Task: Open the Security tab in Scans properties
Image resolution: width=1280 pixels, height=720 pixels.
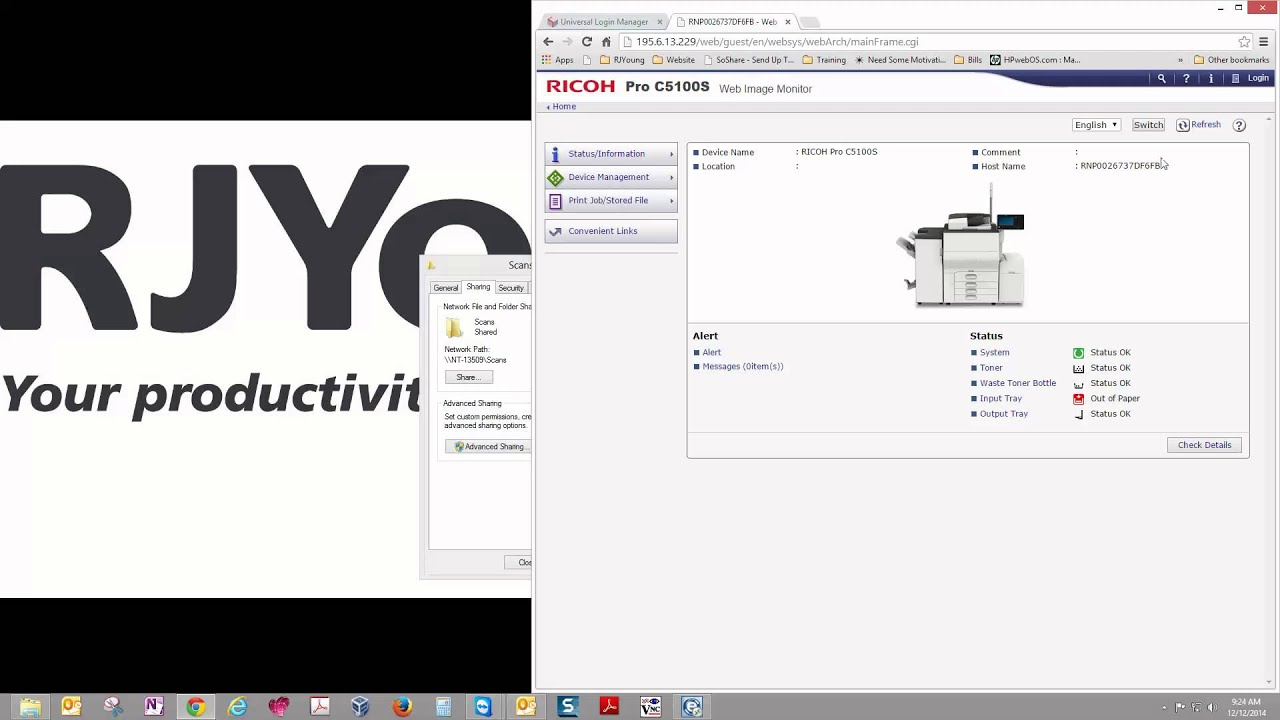Action: [511, 288]
